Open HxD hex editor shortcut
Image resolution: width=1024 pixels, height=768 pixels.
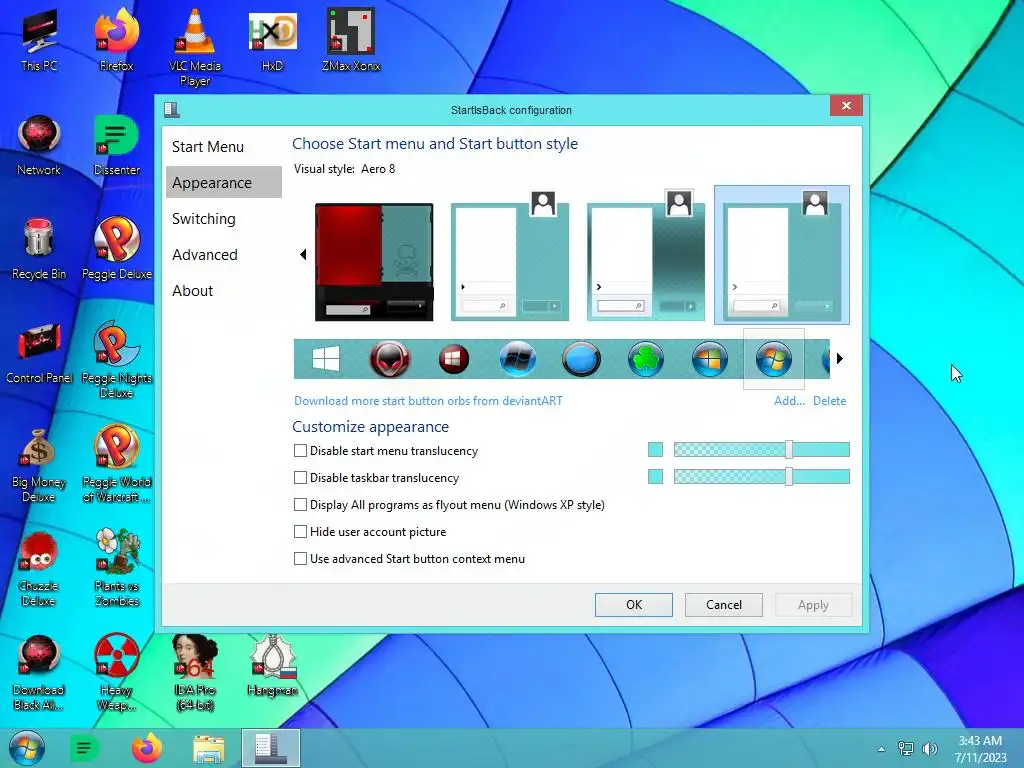coord(272,40)
